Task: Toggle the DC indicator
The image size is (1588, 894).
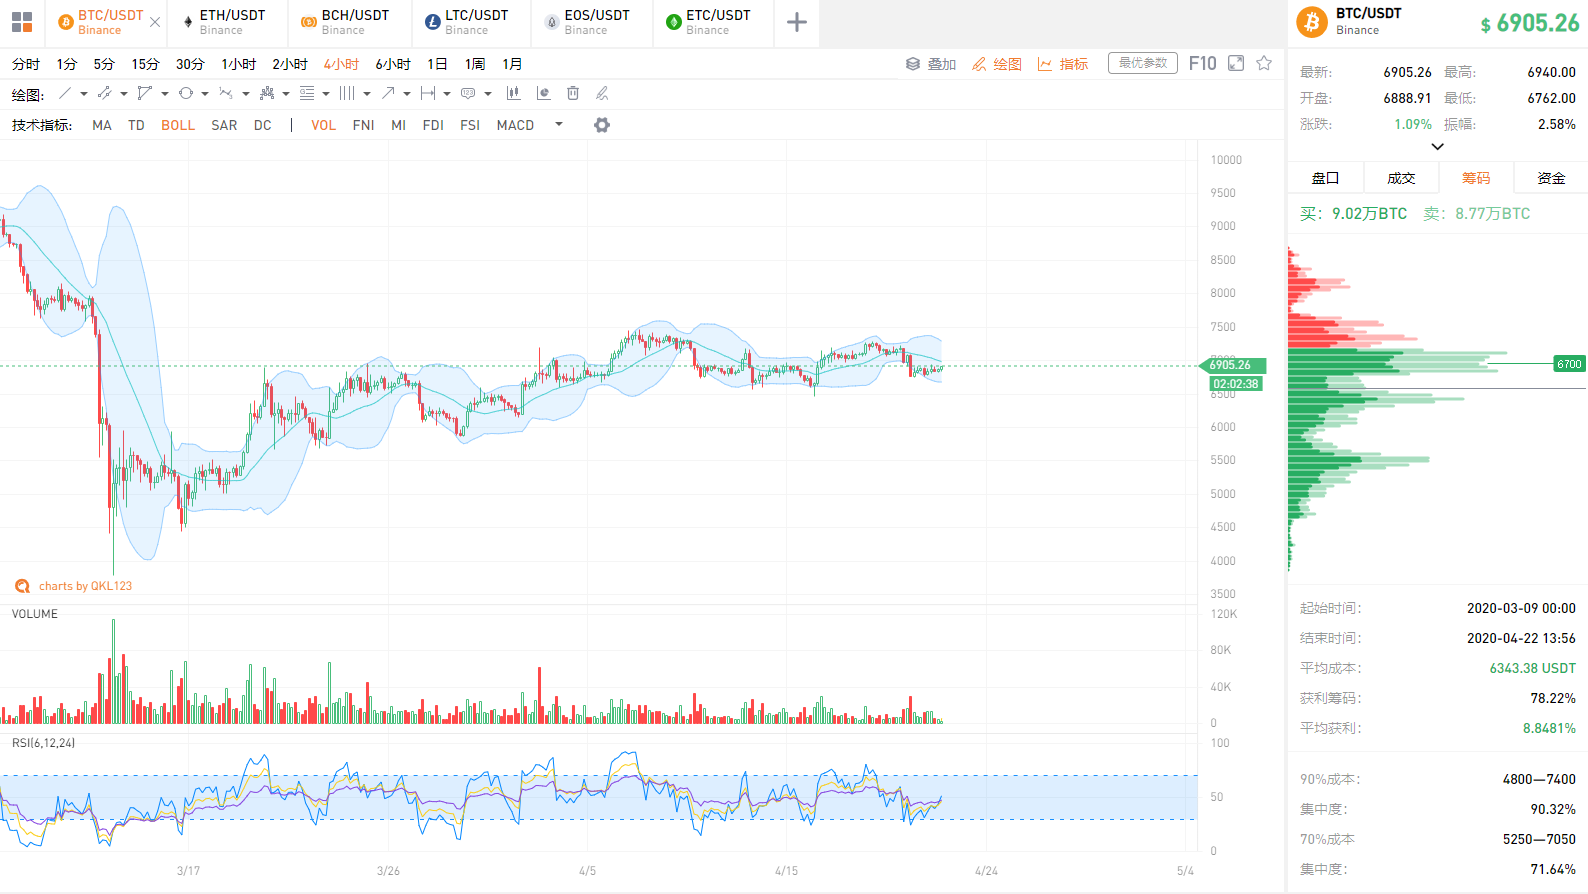Action: click(263, 125)
